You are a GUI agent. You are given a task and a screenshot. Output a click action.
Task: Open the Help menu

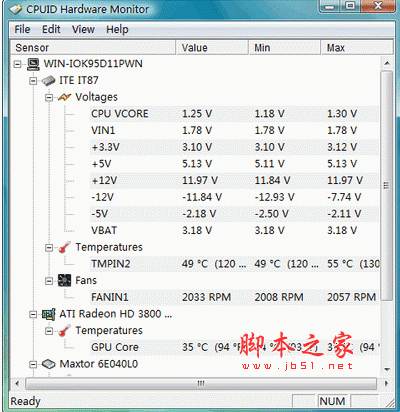click(x=117, y=29)
